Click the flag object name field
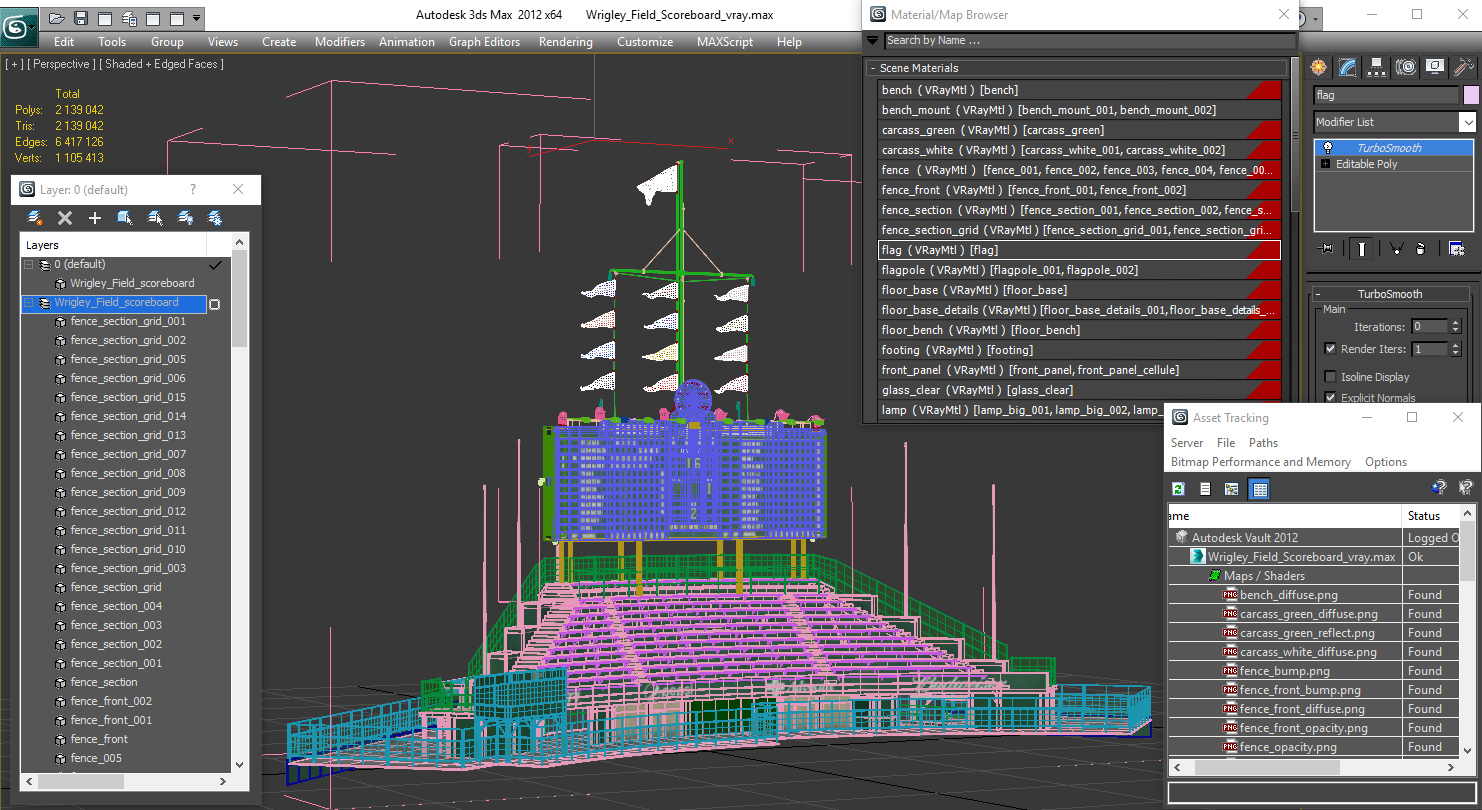Screen dimensions: 1482x810 point(1386,95)
